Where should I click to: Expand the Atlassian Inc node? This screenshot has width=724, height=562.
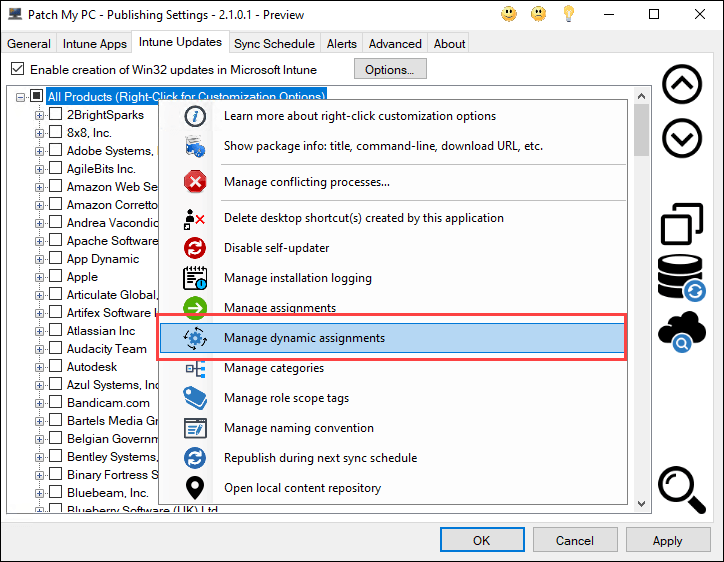click(x=39, y=332)
